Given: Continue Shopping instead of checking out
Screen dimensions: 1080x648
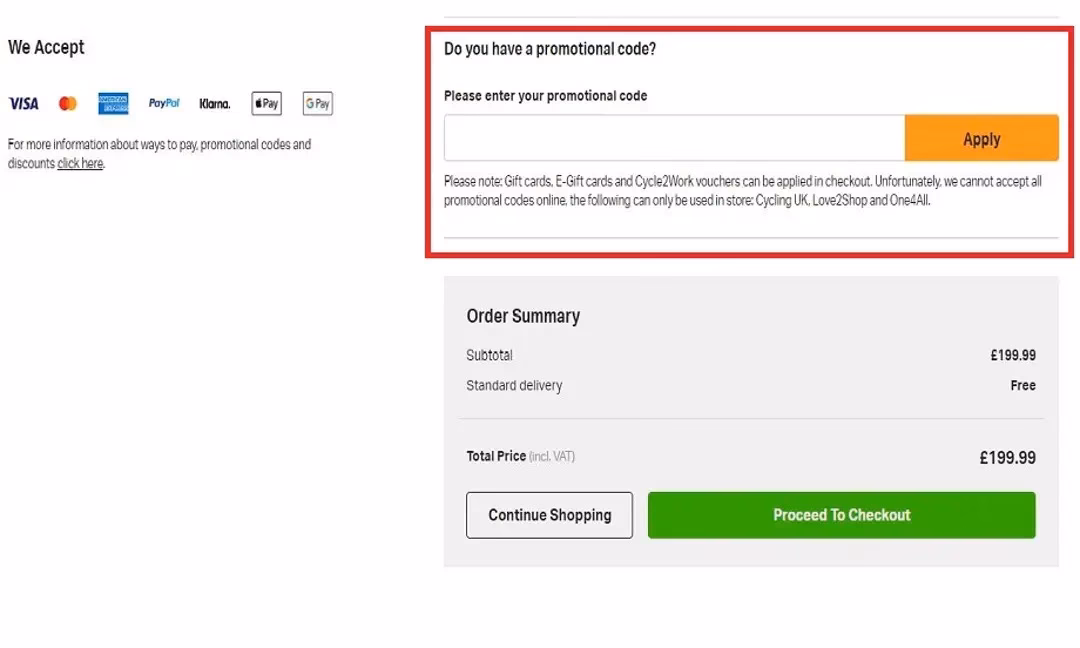Looking at the screenshot, I should [549, 514].
